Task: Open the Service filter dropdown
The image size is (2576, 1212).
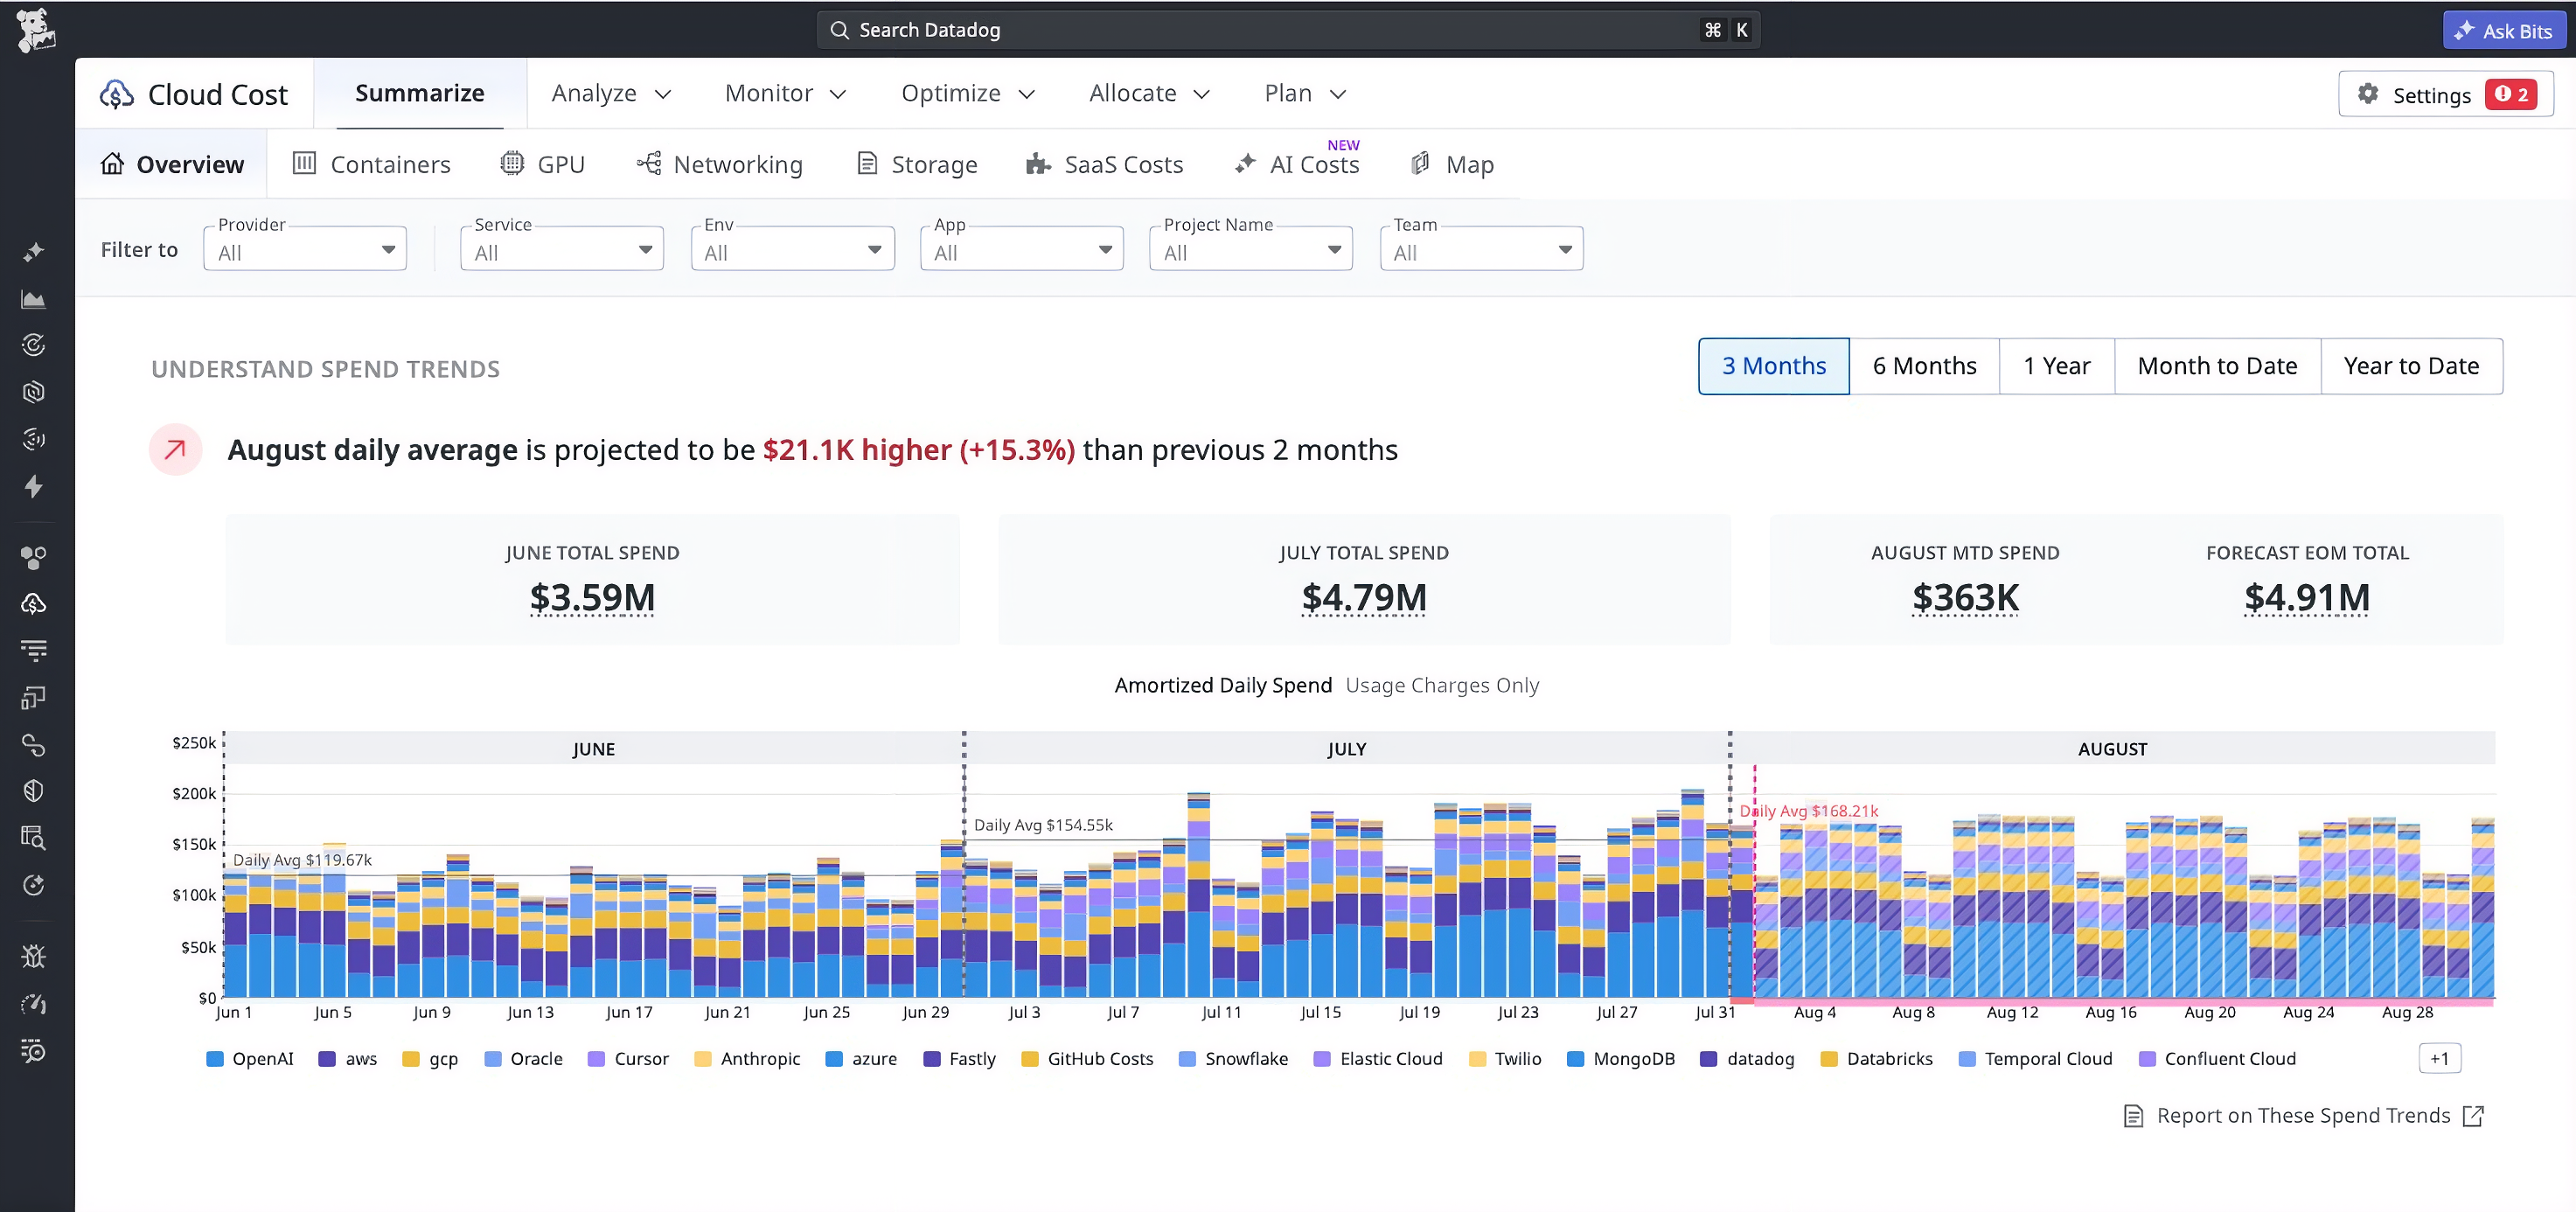Action: pos(561,249)
